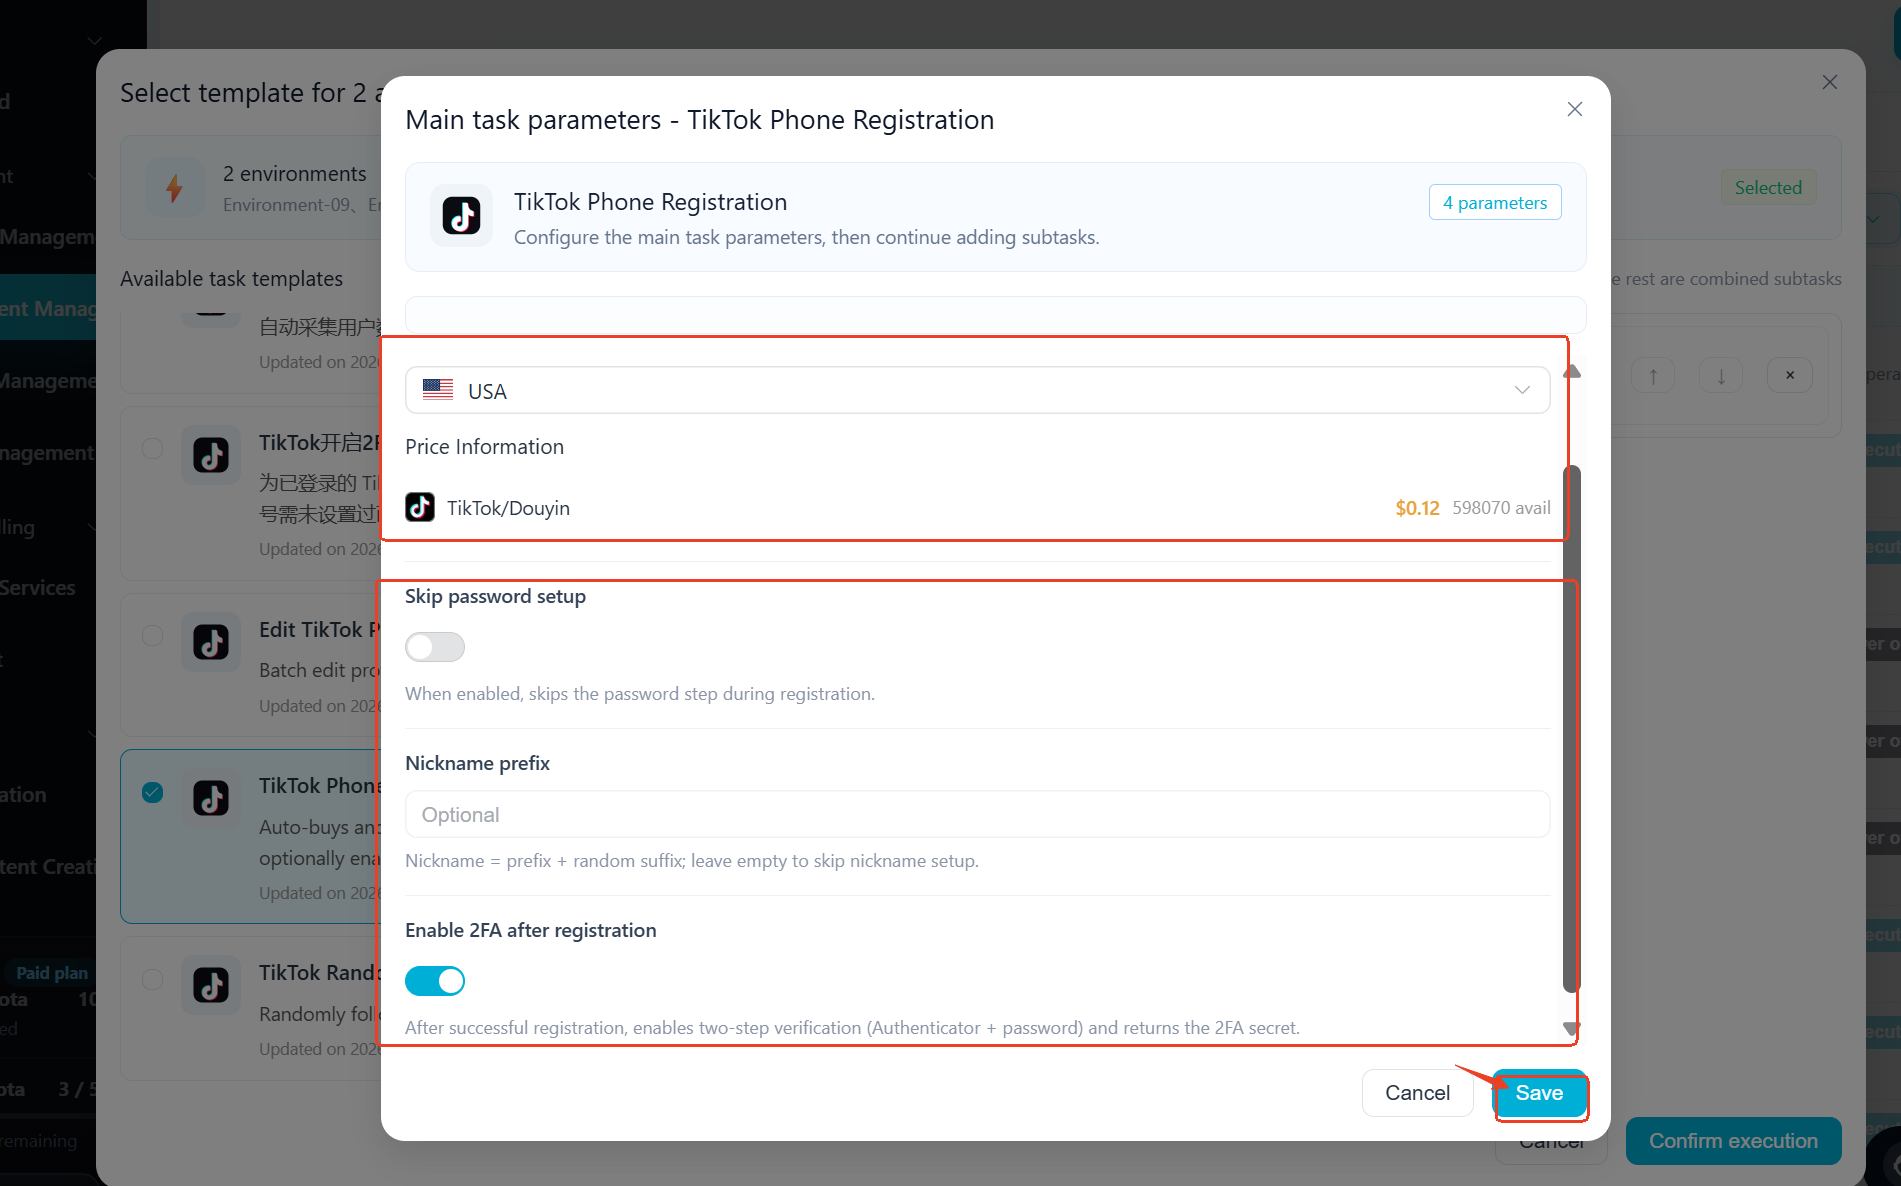Click the 4 parameters badge

[x=1495, y=202]
